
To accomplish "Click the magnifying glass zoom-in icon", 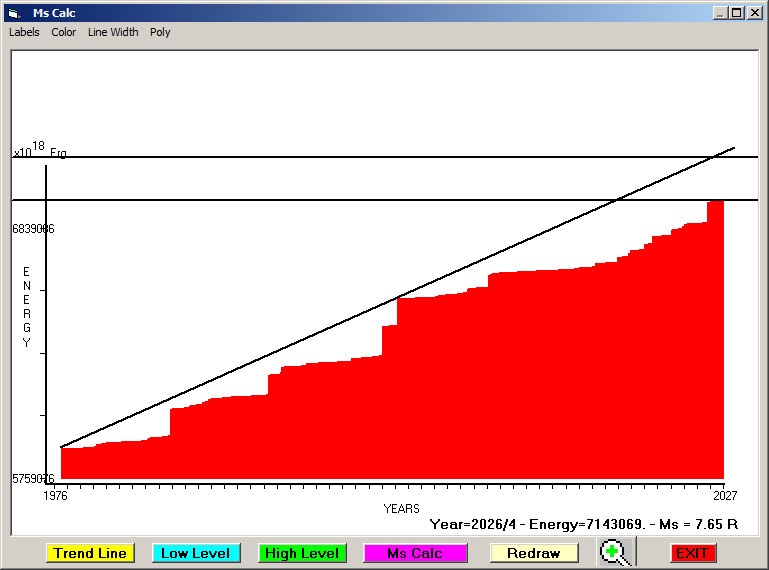I will [617, 552].
